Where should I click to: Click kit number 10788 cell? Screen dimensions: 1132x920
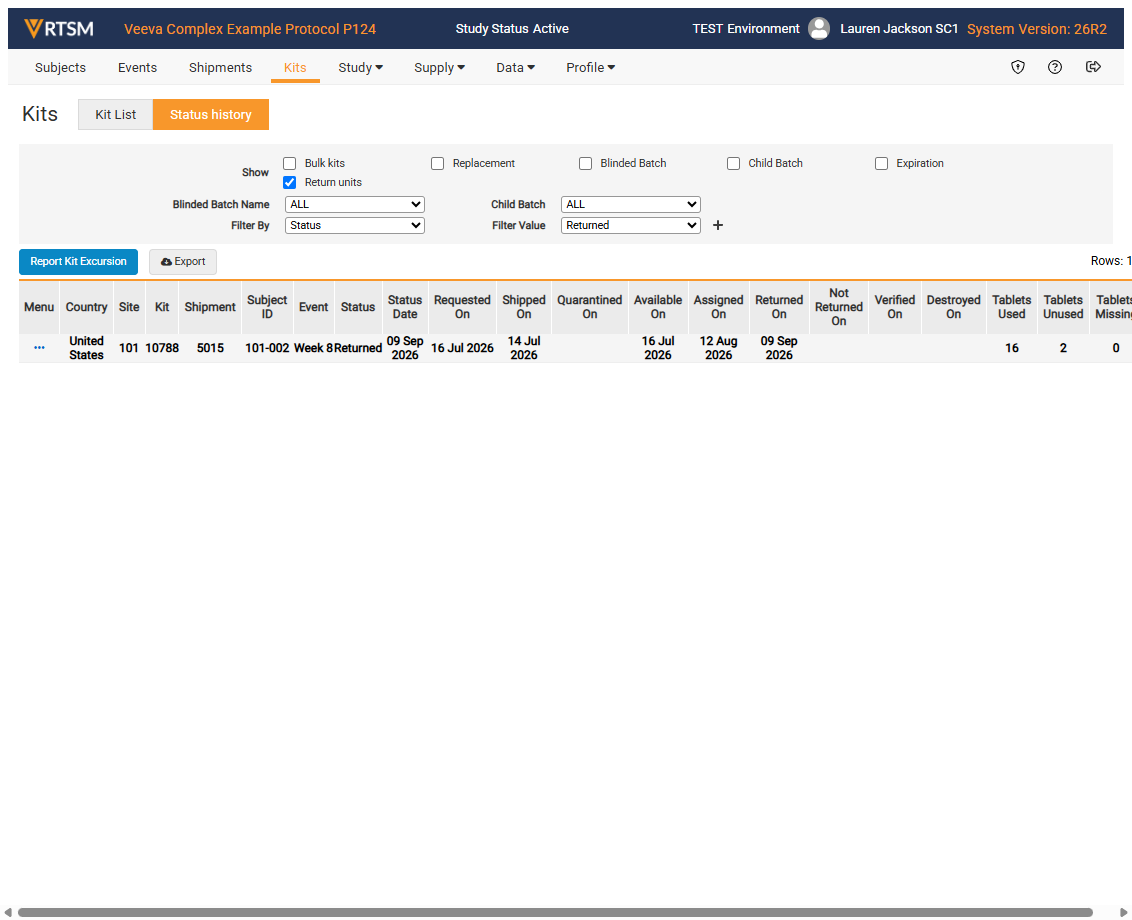[162, 348]
